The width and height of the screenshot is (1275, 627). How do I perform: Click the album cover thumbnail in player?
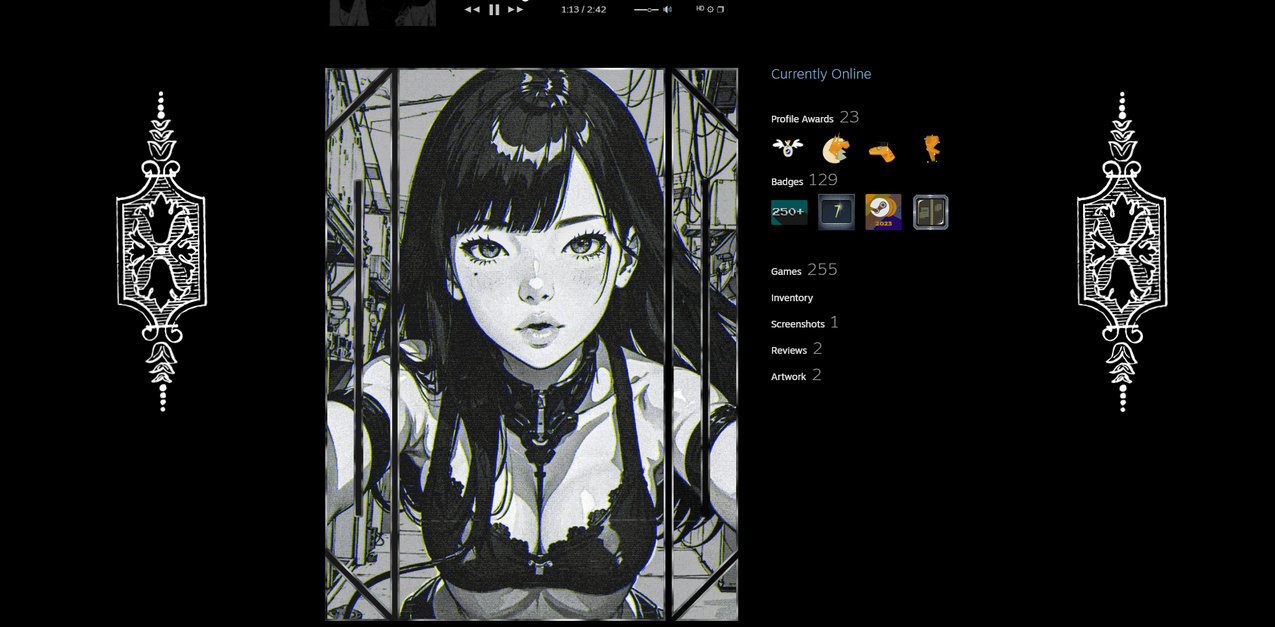click(383, 12)
